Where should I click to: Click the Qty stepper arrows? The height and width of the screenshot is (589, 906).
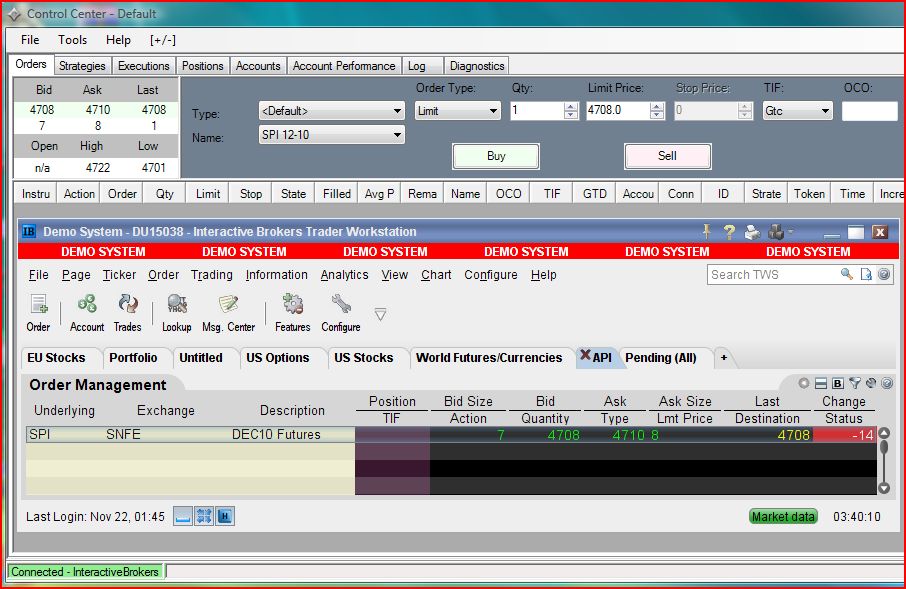point(571,110)
